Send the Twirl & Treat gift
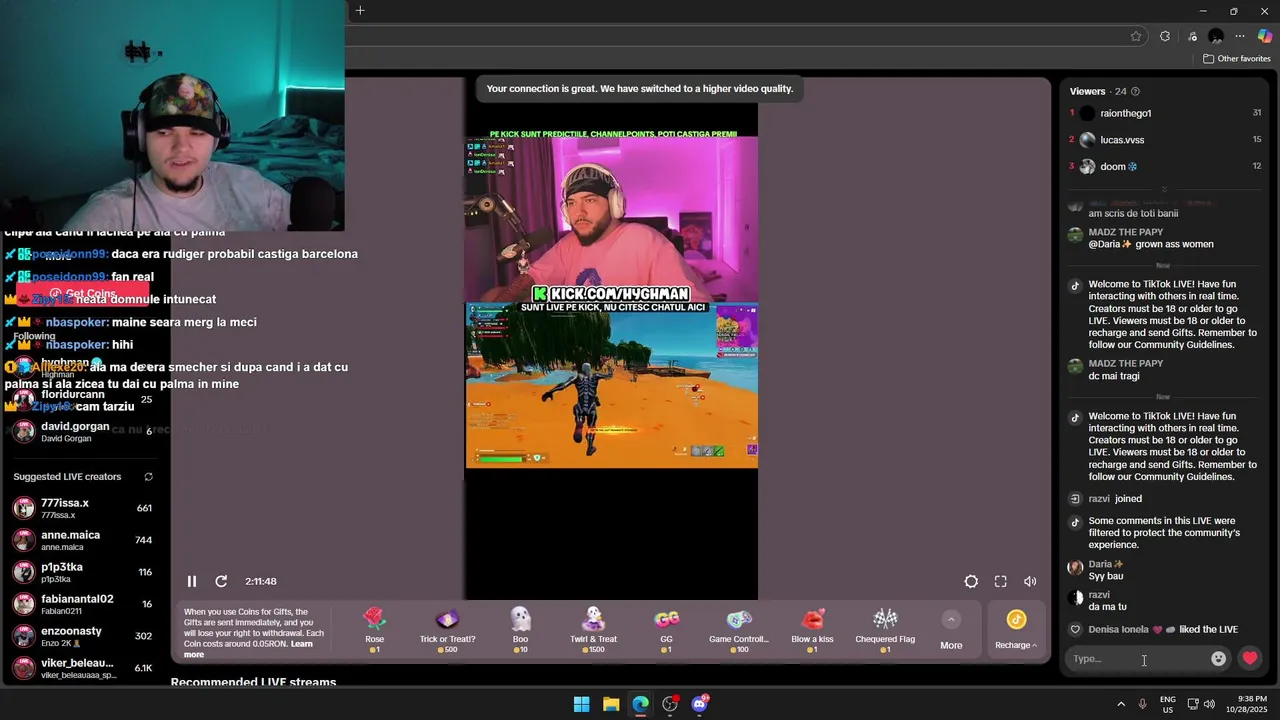 pyautogui.click(x=593, y=630)
